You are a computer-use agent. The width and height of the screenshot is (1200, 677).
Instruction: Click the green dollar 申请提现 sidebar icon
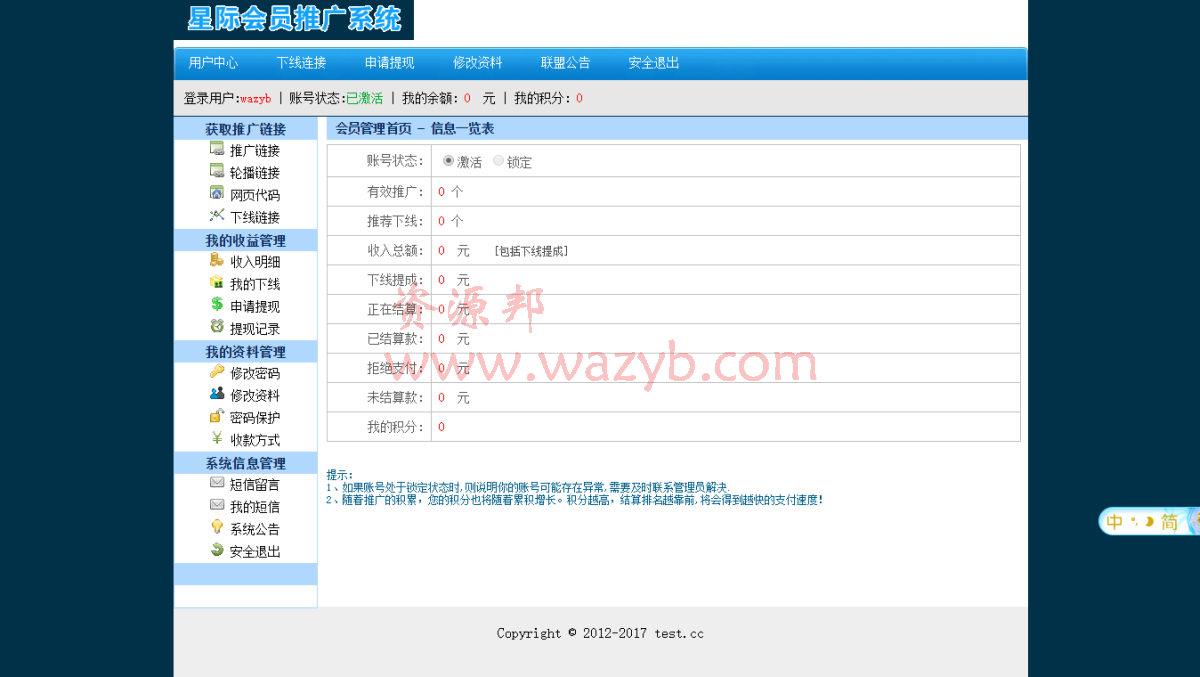(217, 304)
